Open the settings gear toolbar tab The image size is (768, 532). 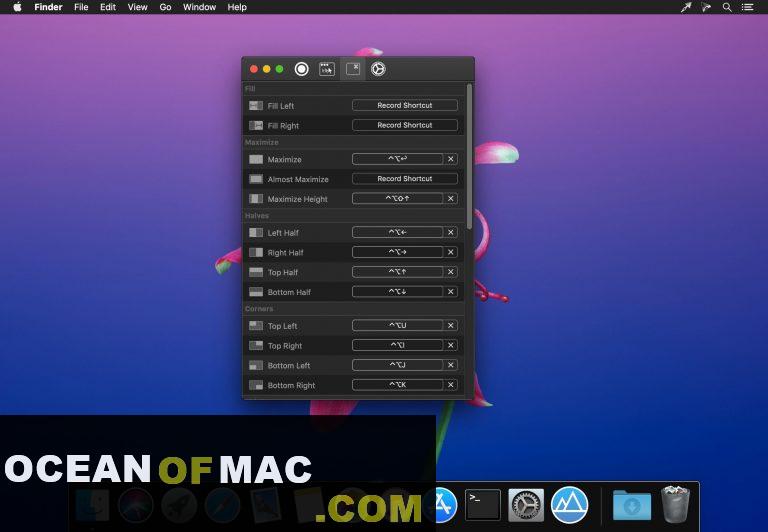[x=378, y=69]
